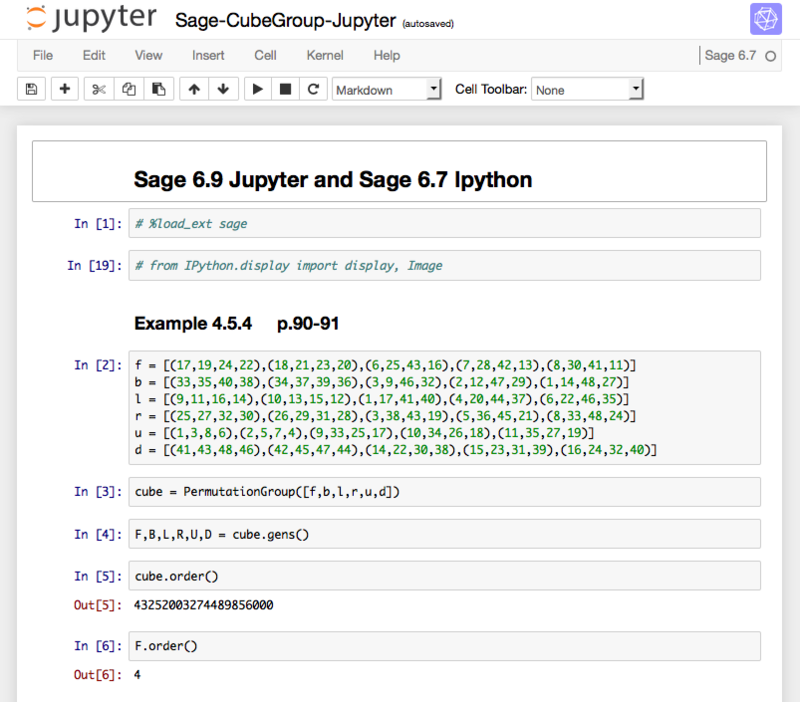Click the line defining d permutations

(x=395, y=450)
